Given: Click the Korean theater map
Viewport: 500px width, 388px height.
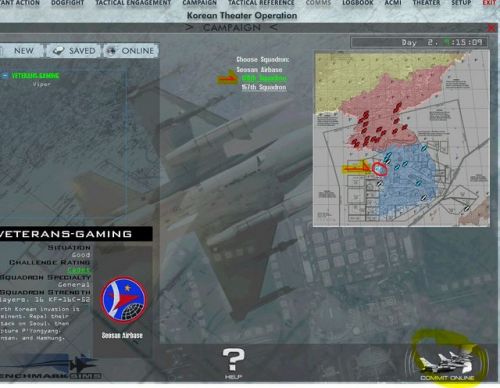Looking at the screenshot, I should [402, 139].
